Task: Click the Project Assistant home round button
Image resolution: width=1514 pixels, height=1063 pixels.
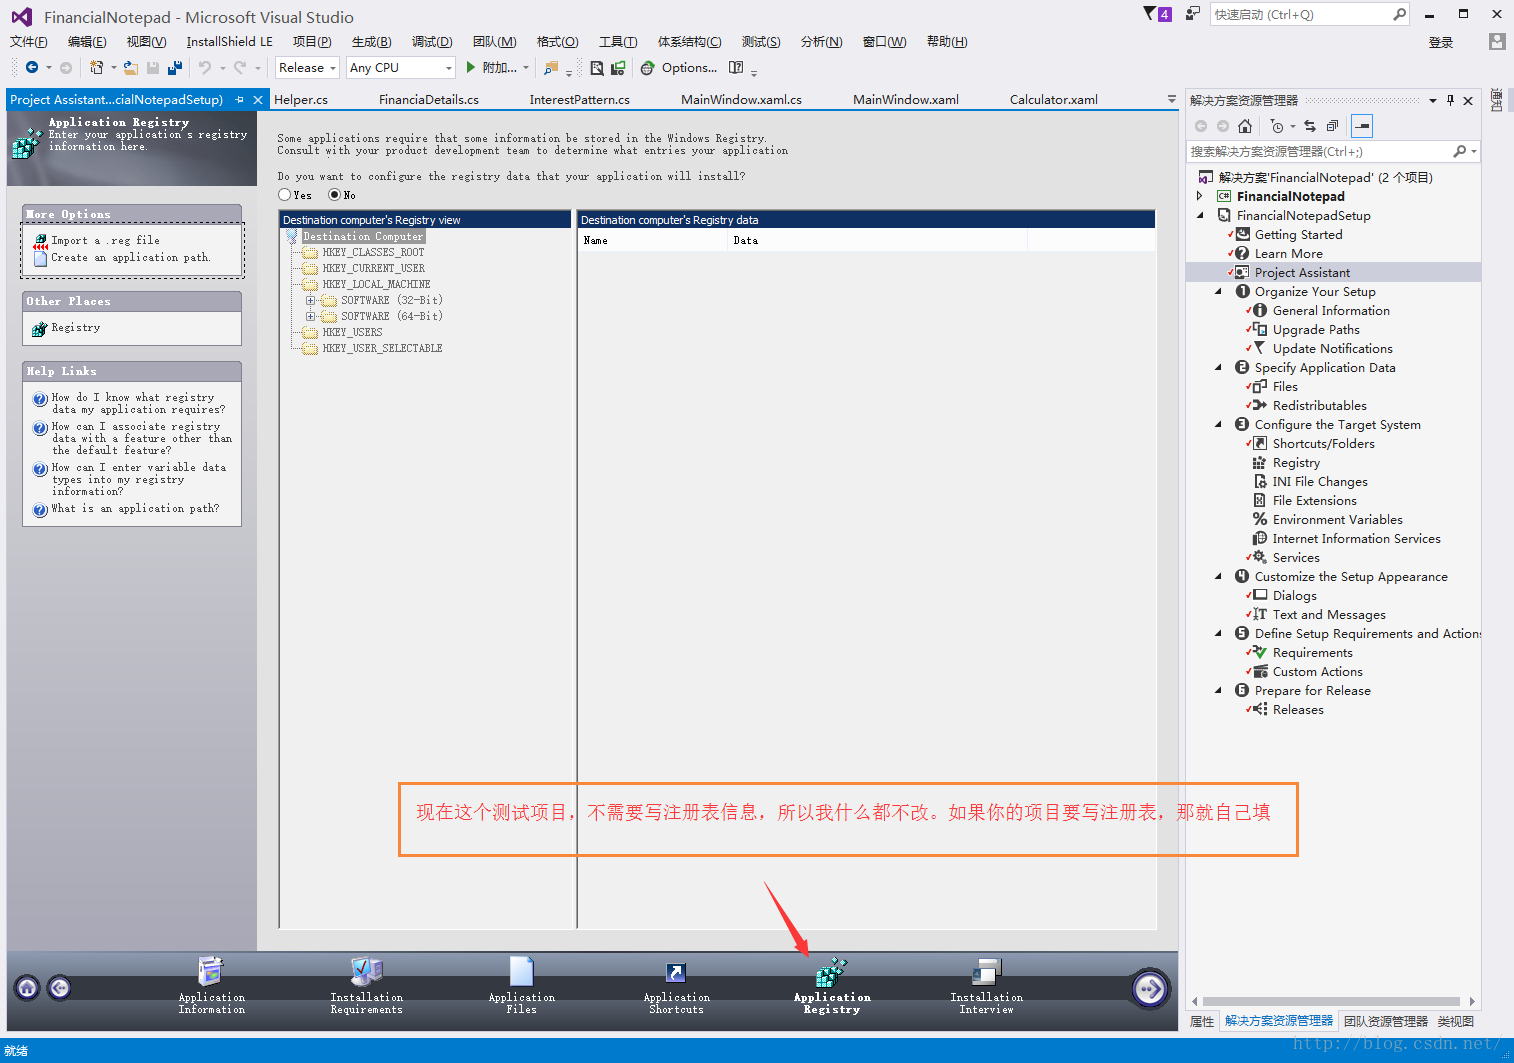Action: coord(27,988)
